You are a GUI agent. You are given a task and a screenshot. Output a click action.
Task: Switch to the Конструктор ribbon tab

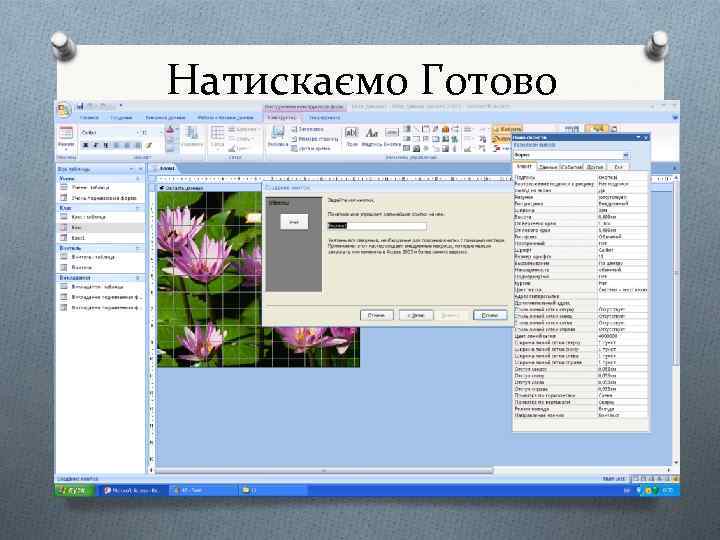[281, 118]
